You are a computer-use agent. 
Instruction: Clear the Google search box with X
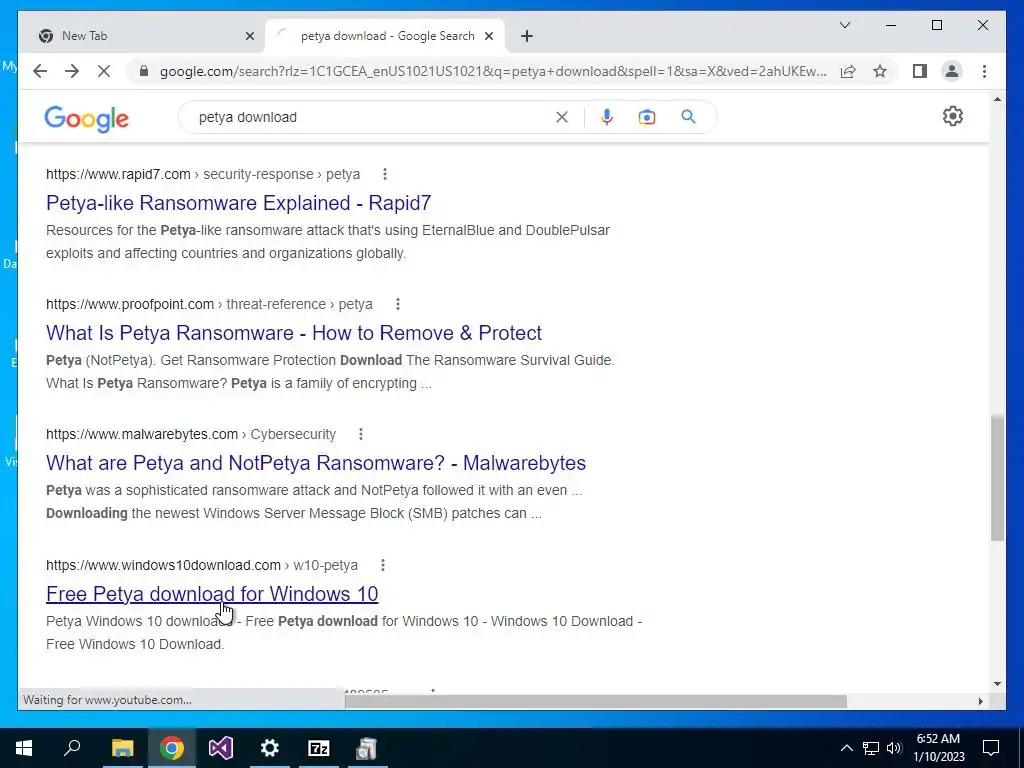[x=562, y=117]
